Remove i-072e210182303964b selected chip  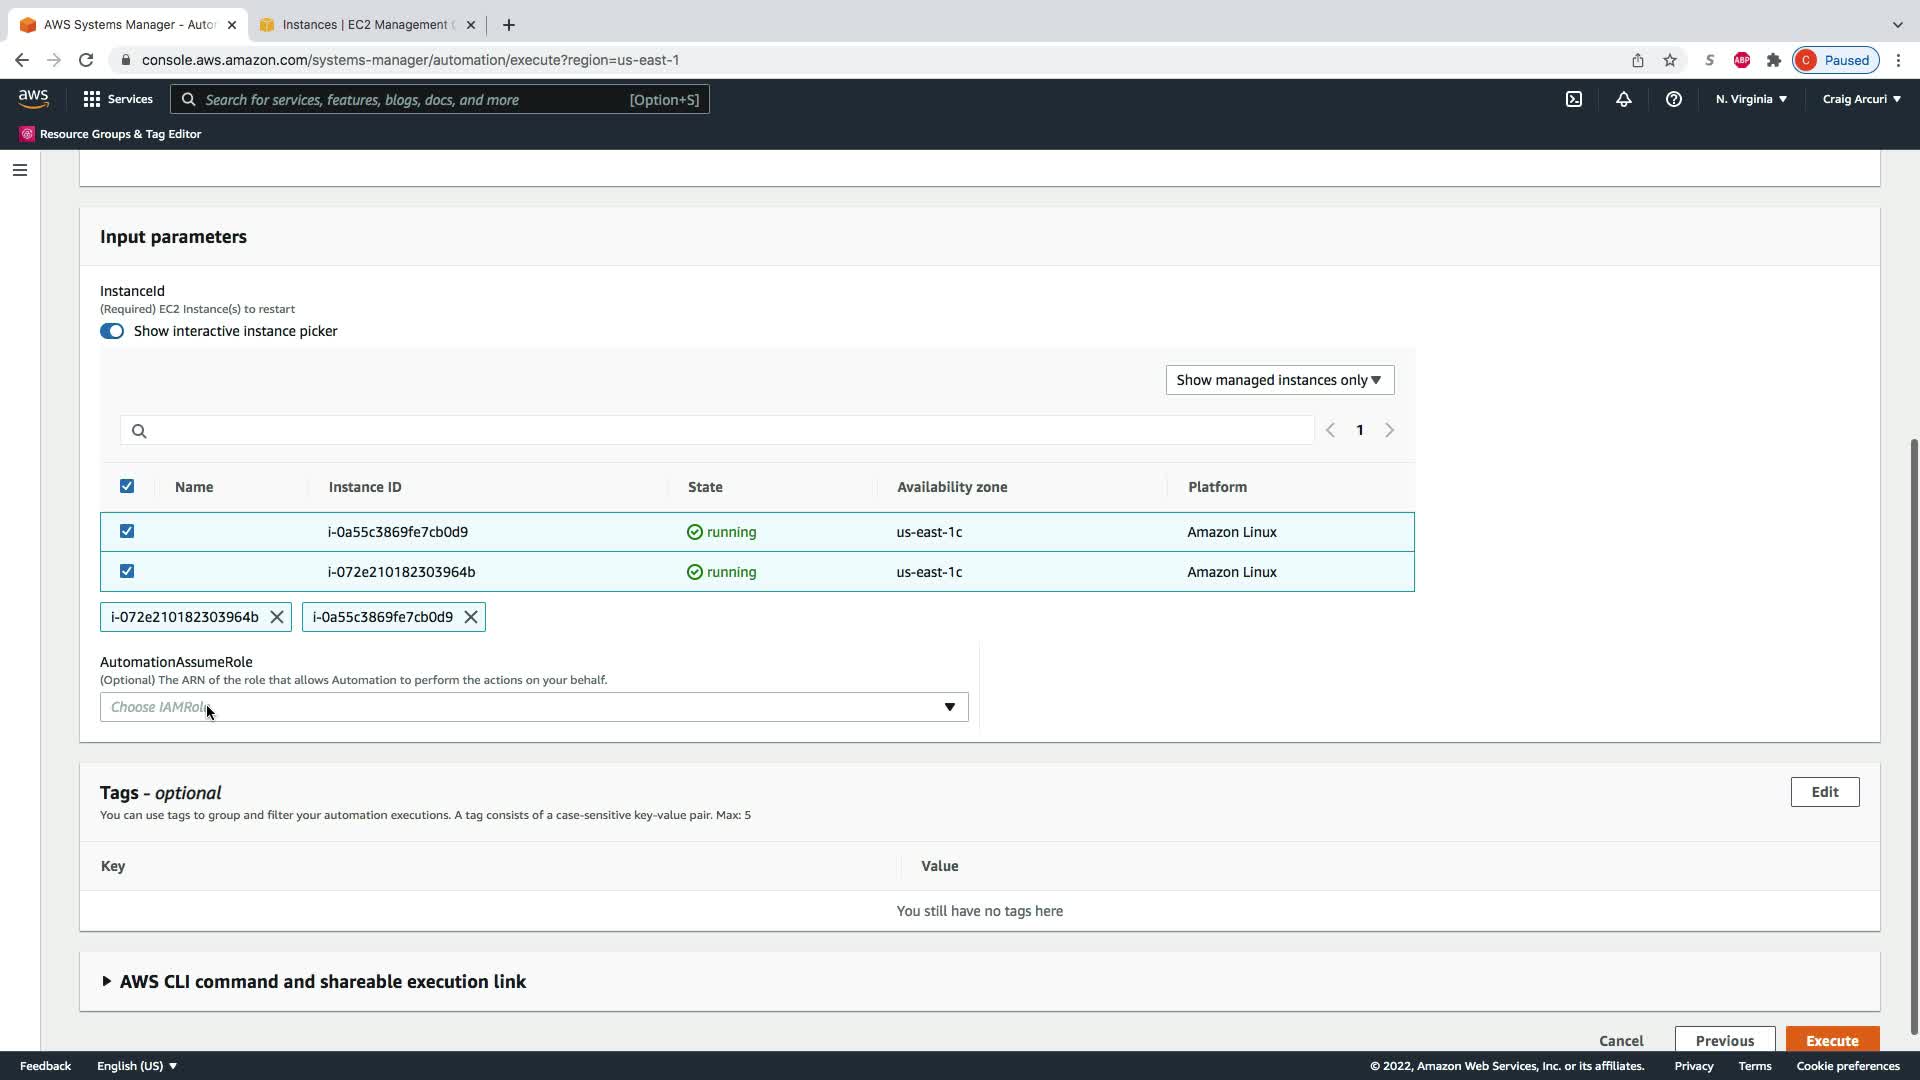click(x=277, y=617)
